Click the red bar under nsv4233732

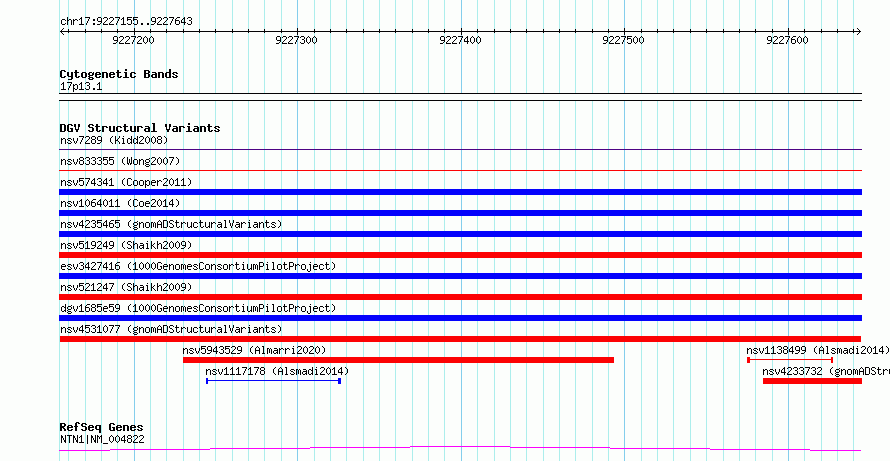(812, 381)
